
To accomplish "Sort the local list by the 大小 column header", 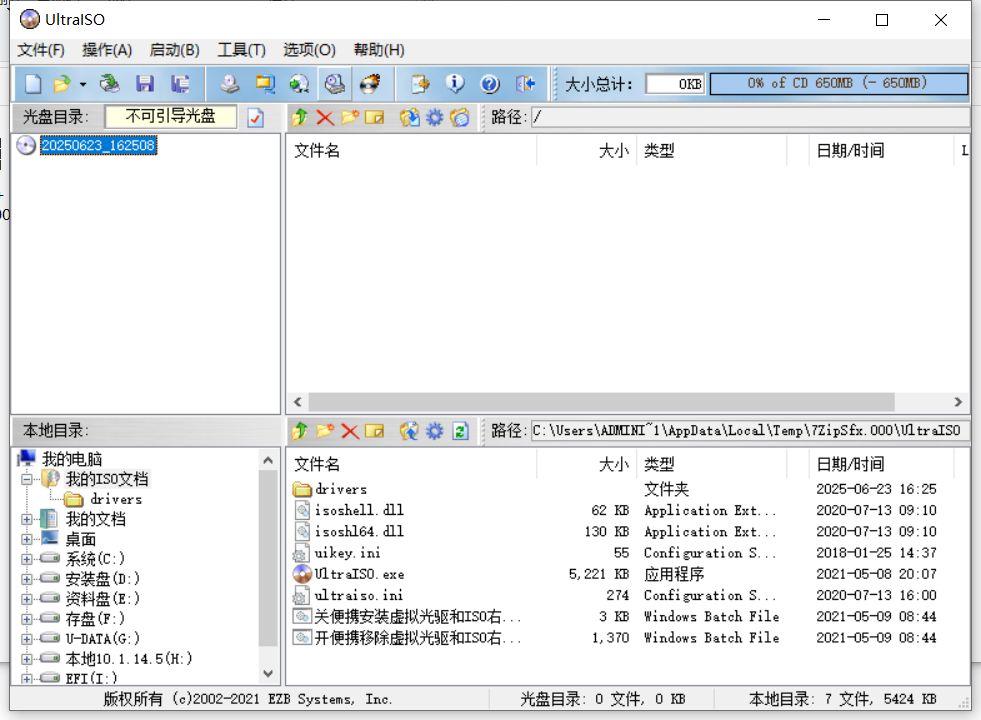I will pyautogui.click(x=587, y=464).
